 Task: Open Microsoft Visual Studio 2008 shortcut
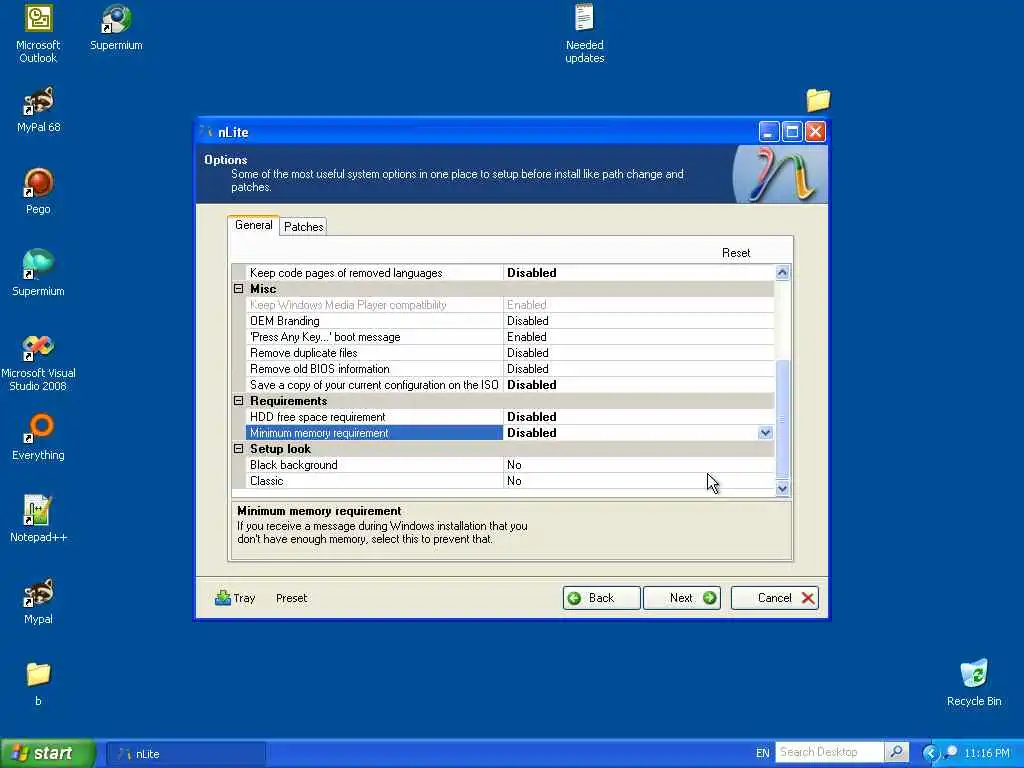(38, 362)
